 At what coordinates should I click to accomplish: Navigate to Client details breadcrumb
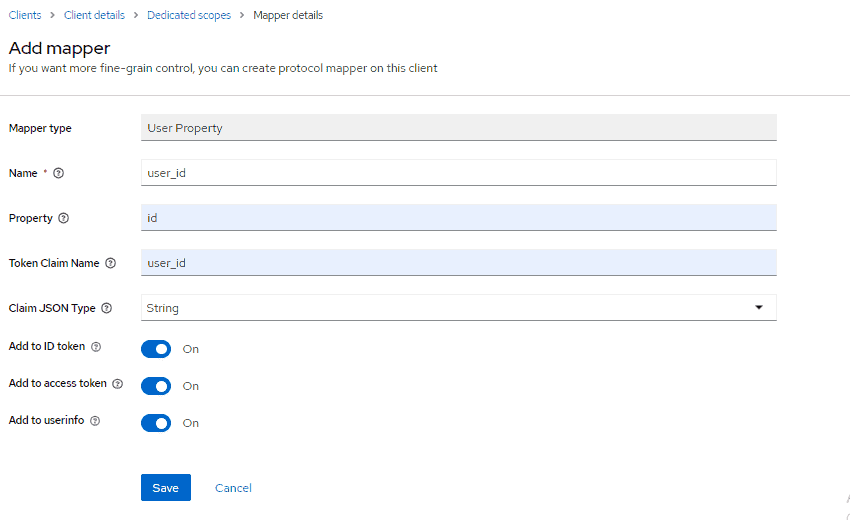[94, 15]
